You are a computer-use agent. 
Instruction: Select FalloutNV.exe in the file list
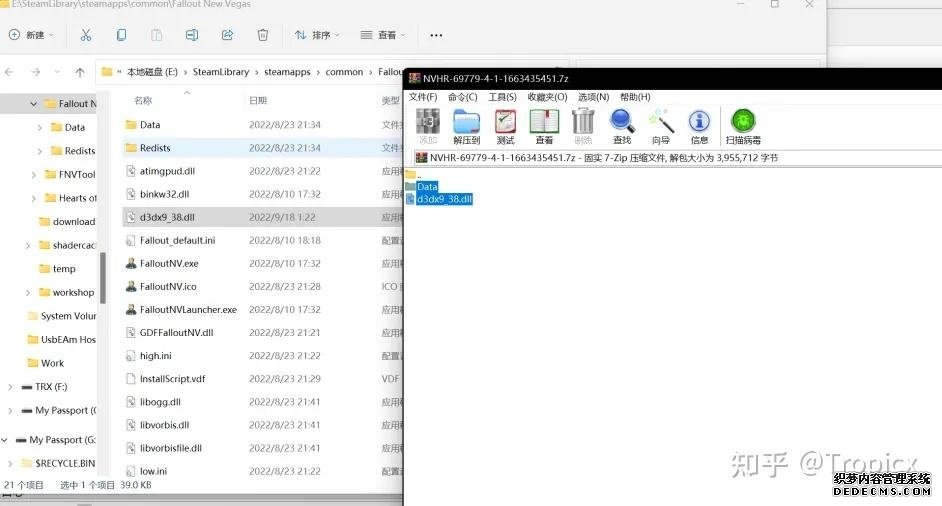click(169, 264)
